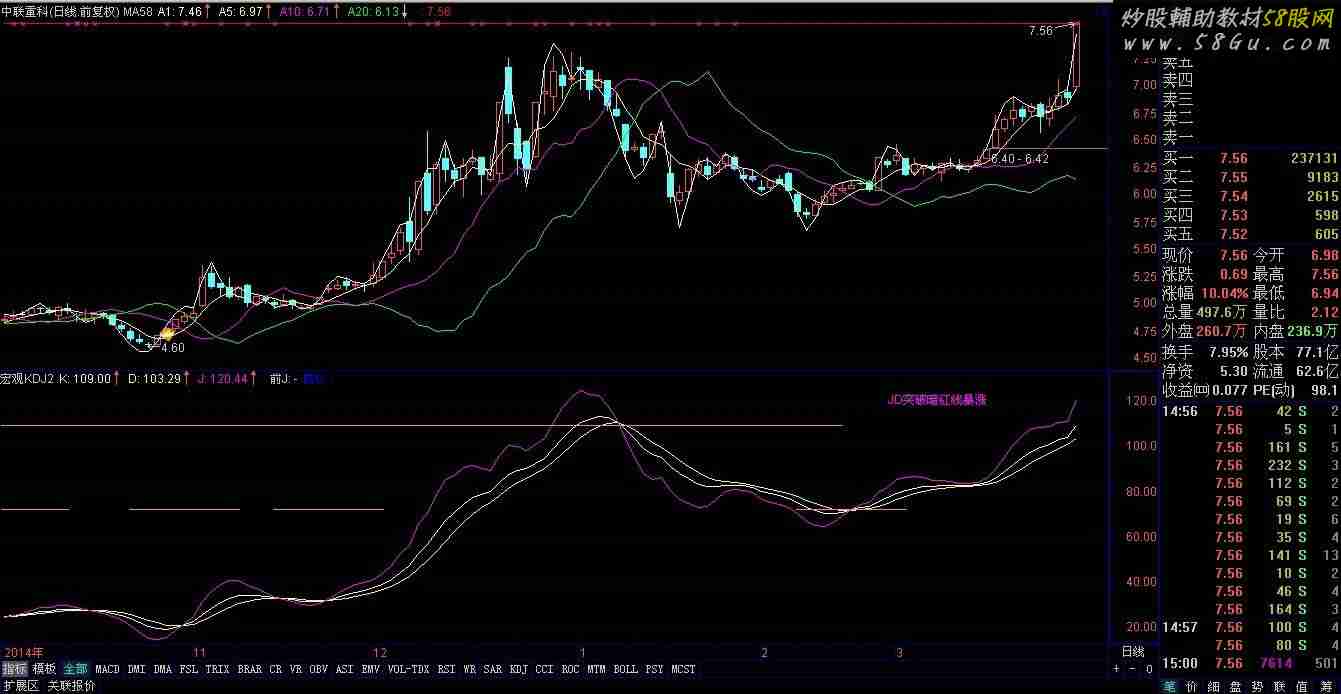Apply the RSI indicator

tap(446, 669)
